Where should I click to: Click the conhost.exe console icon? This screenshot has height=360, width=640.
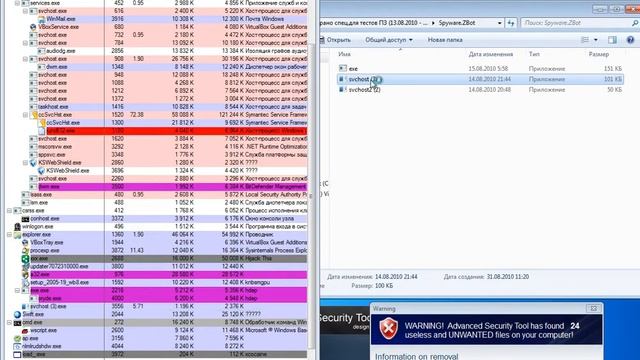pos(25,219)
